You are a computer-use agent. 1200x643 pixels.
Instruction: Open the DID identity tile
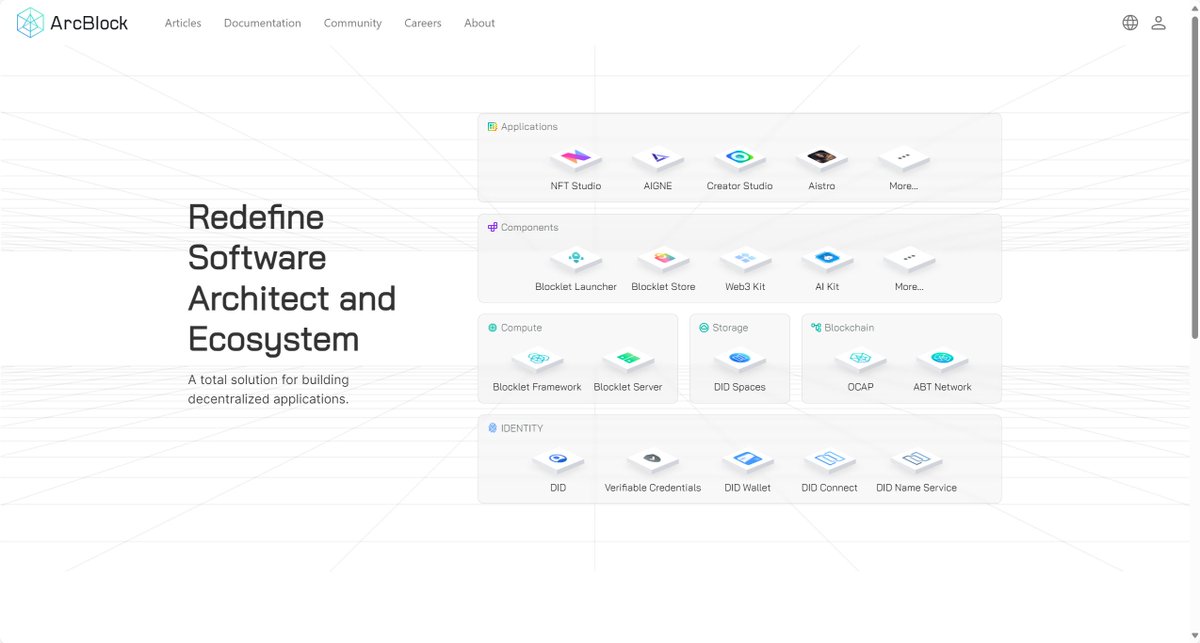coord(558,470)
